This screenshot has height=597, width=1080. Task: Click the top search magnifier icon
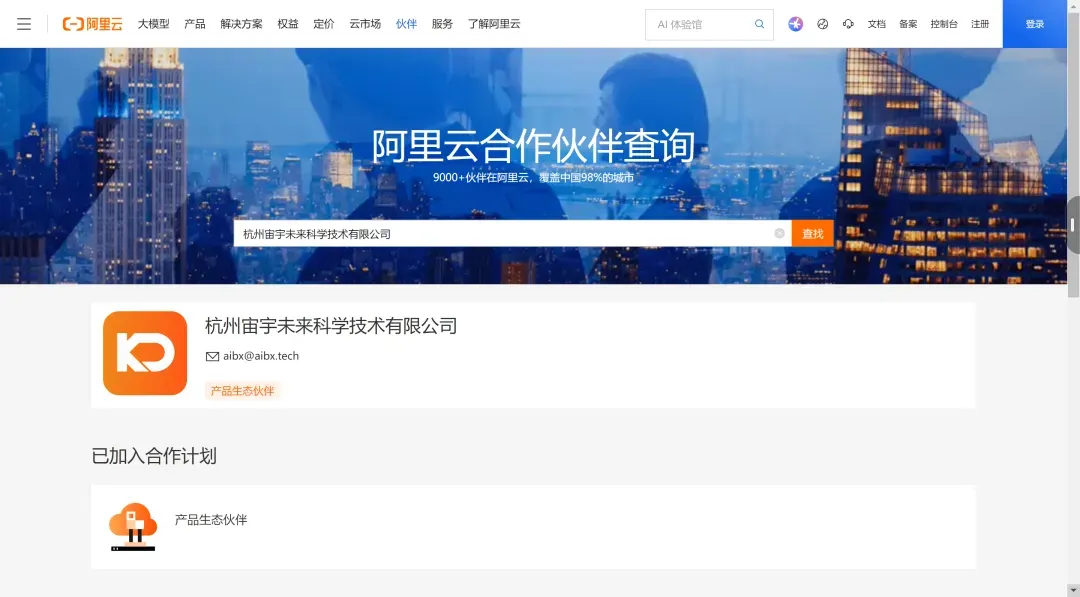click(x=759, y=24)
